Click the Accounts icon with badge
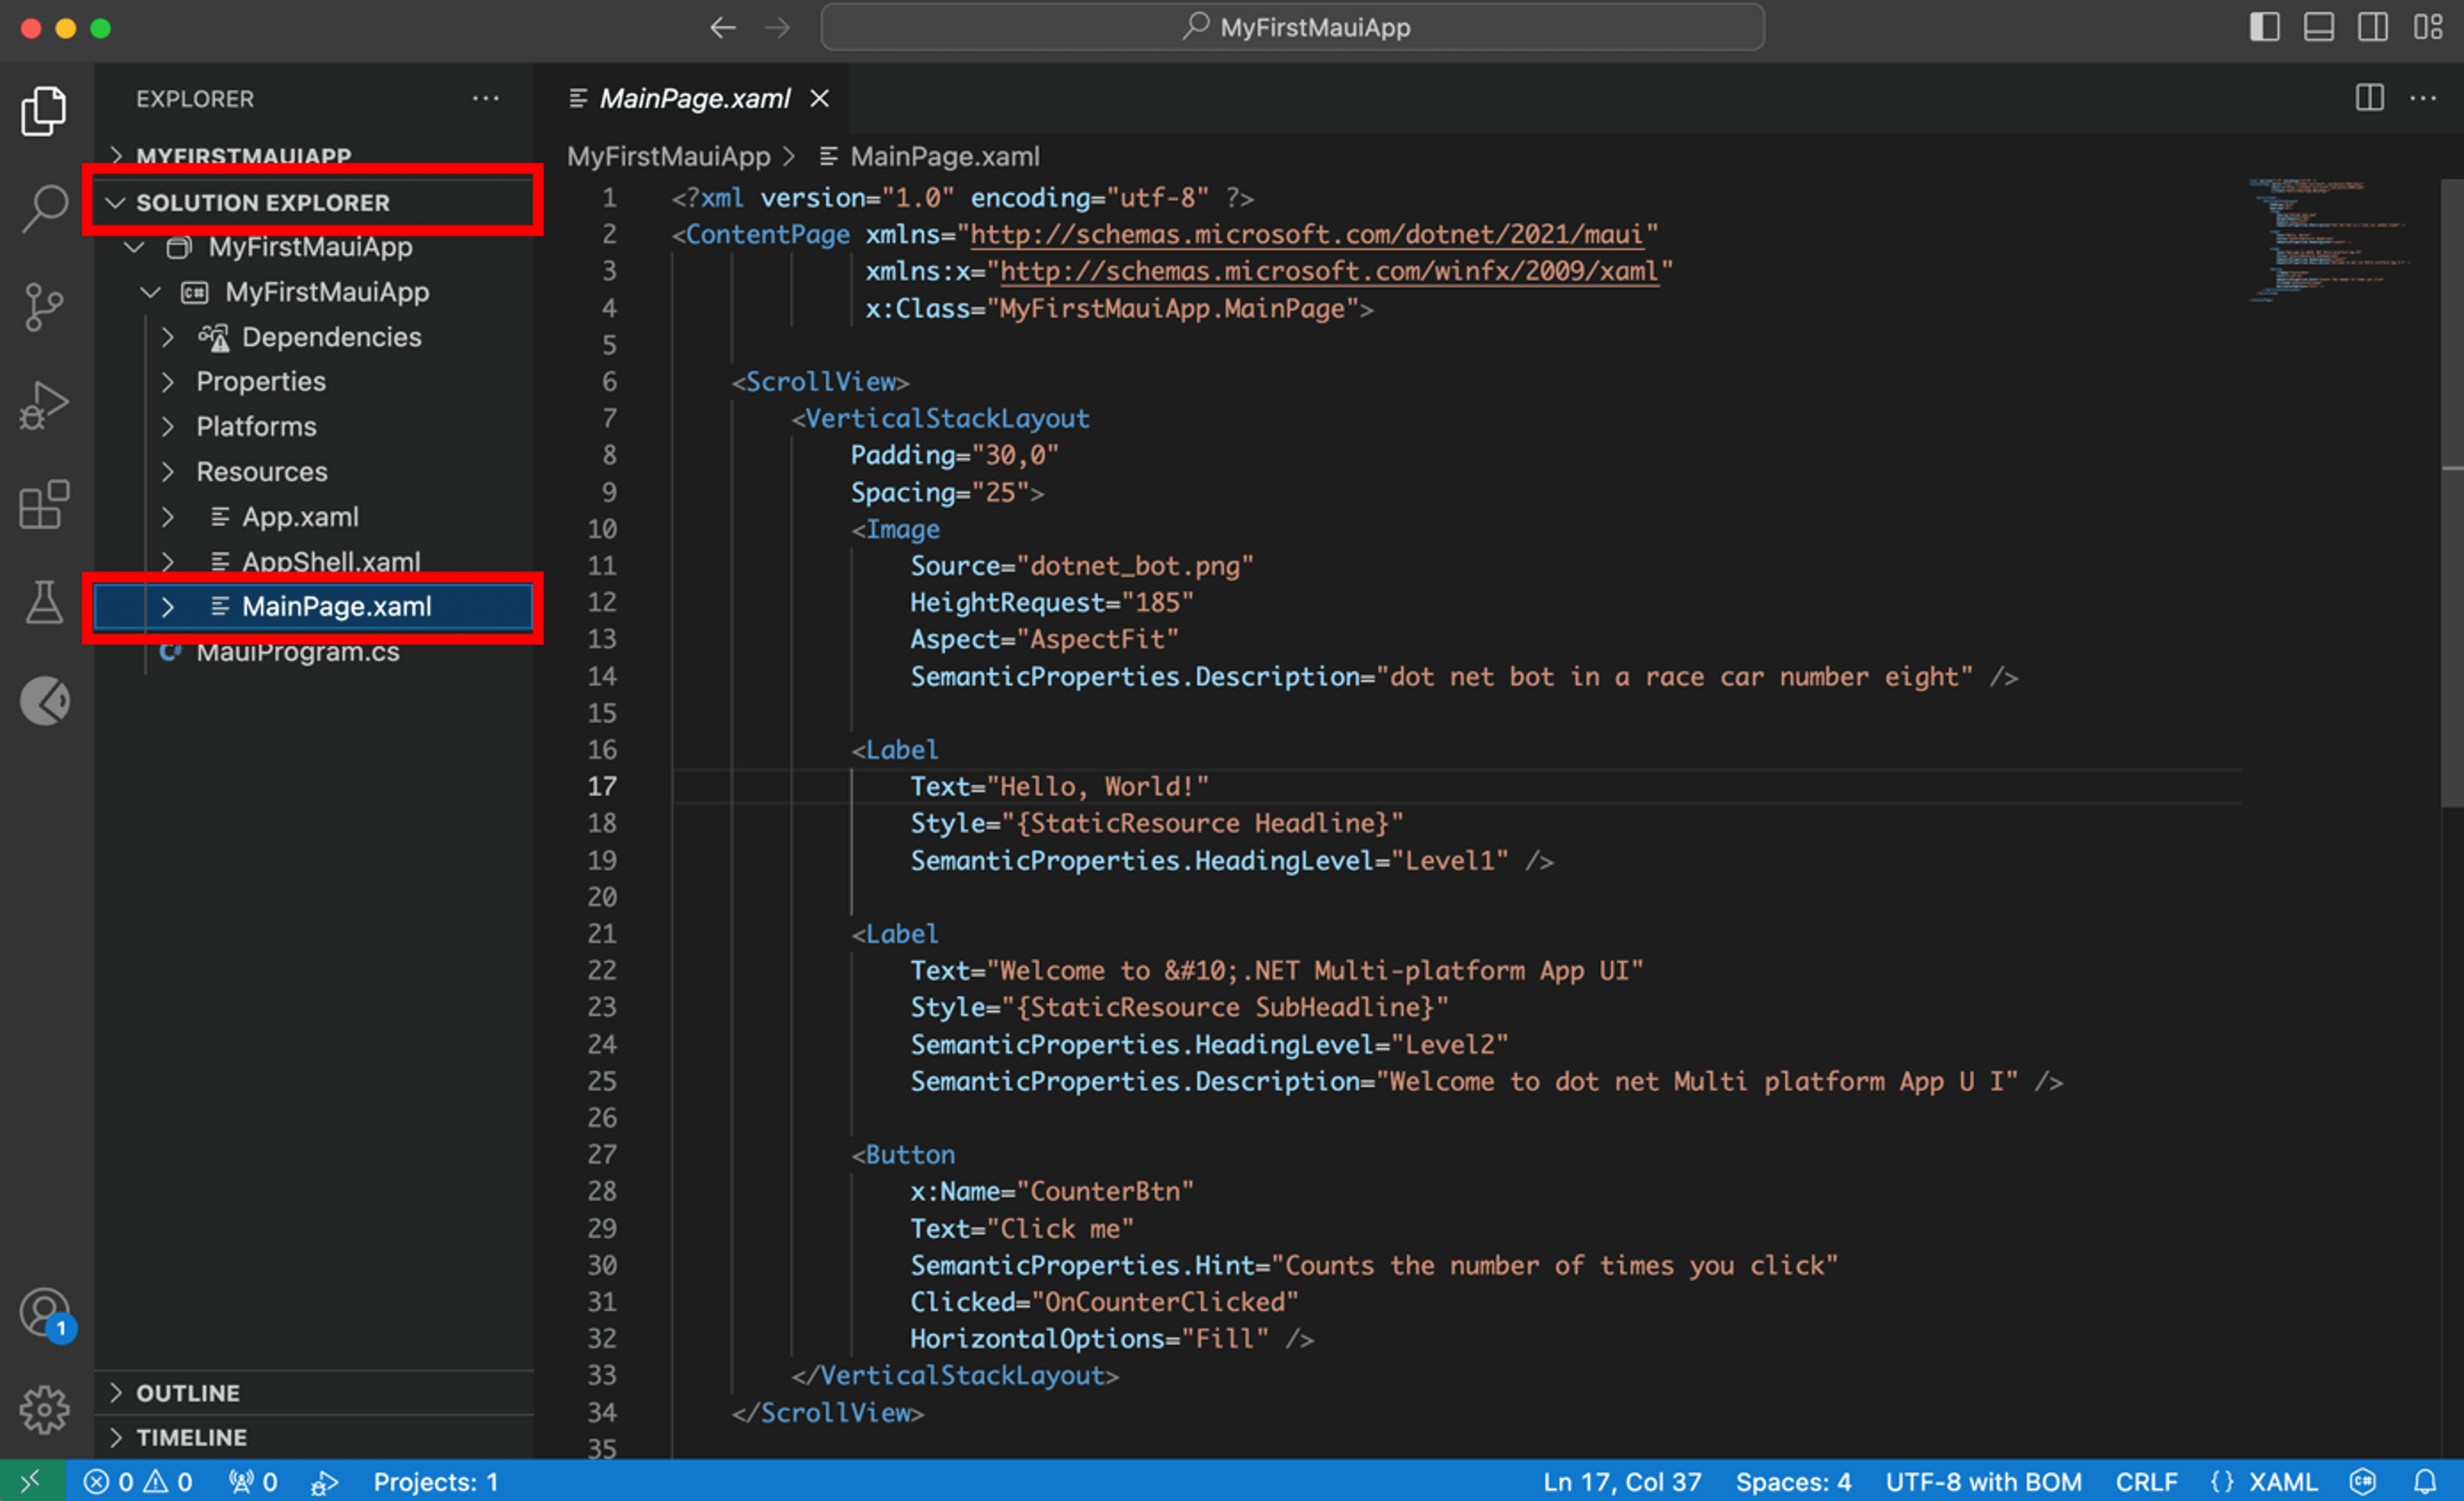The height and width of the screenshot is (1501, 2464). coord(44,1313)
